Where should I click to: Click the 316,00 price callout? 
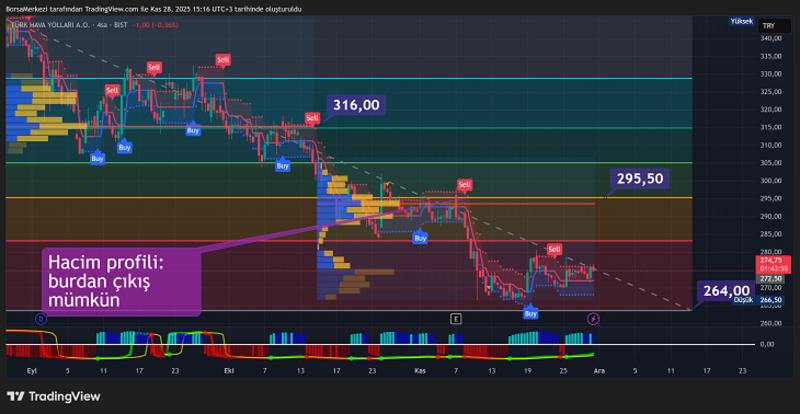[x=356, y=105]
